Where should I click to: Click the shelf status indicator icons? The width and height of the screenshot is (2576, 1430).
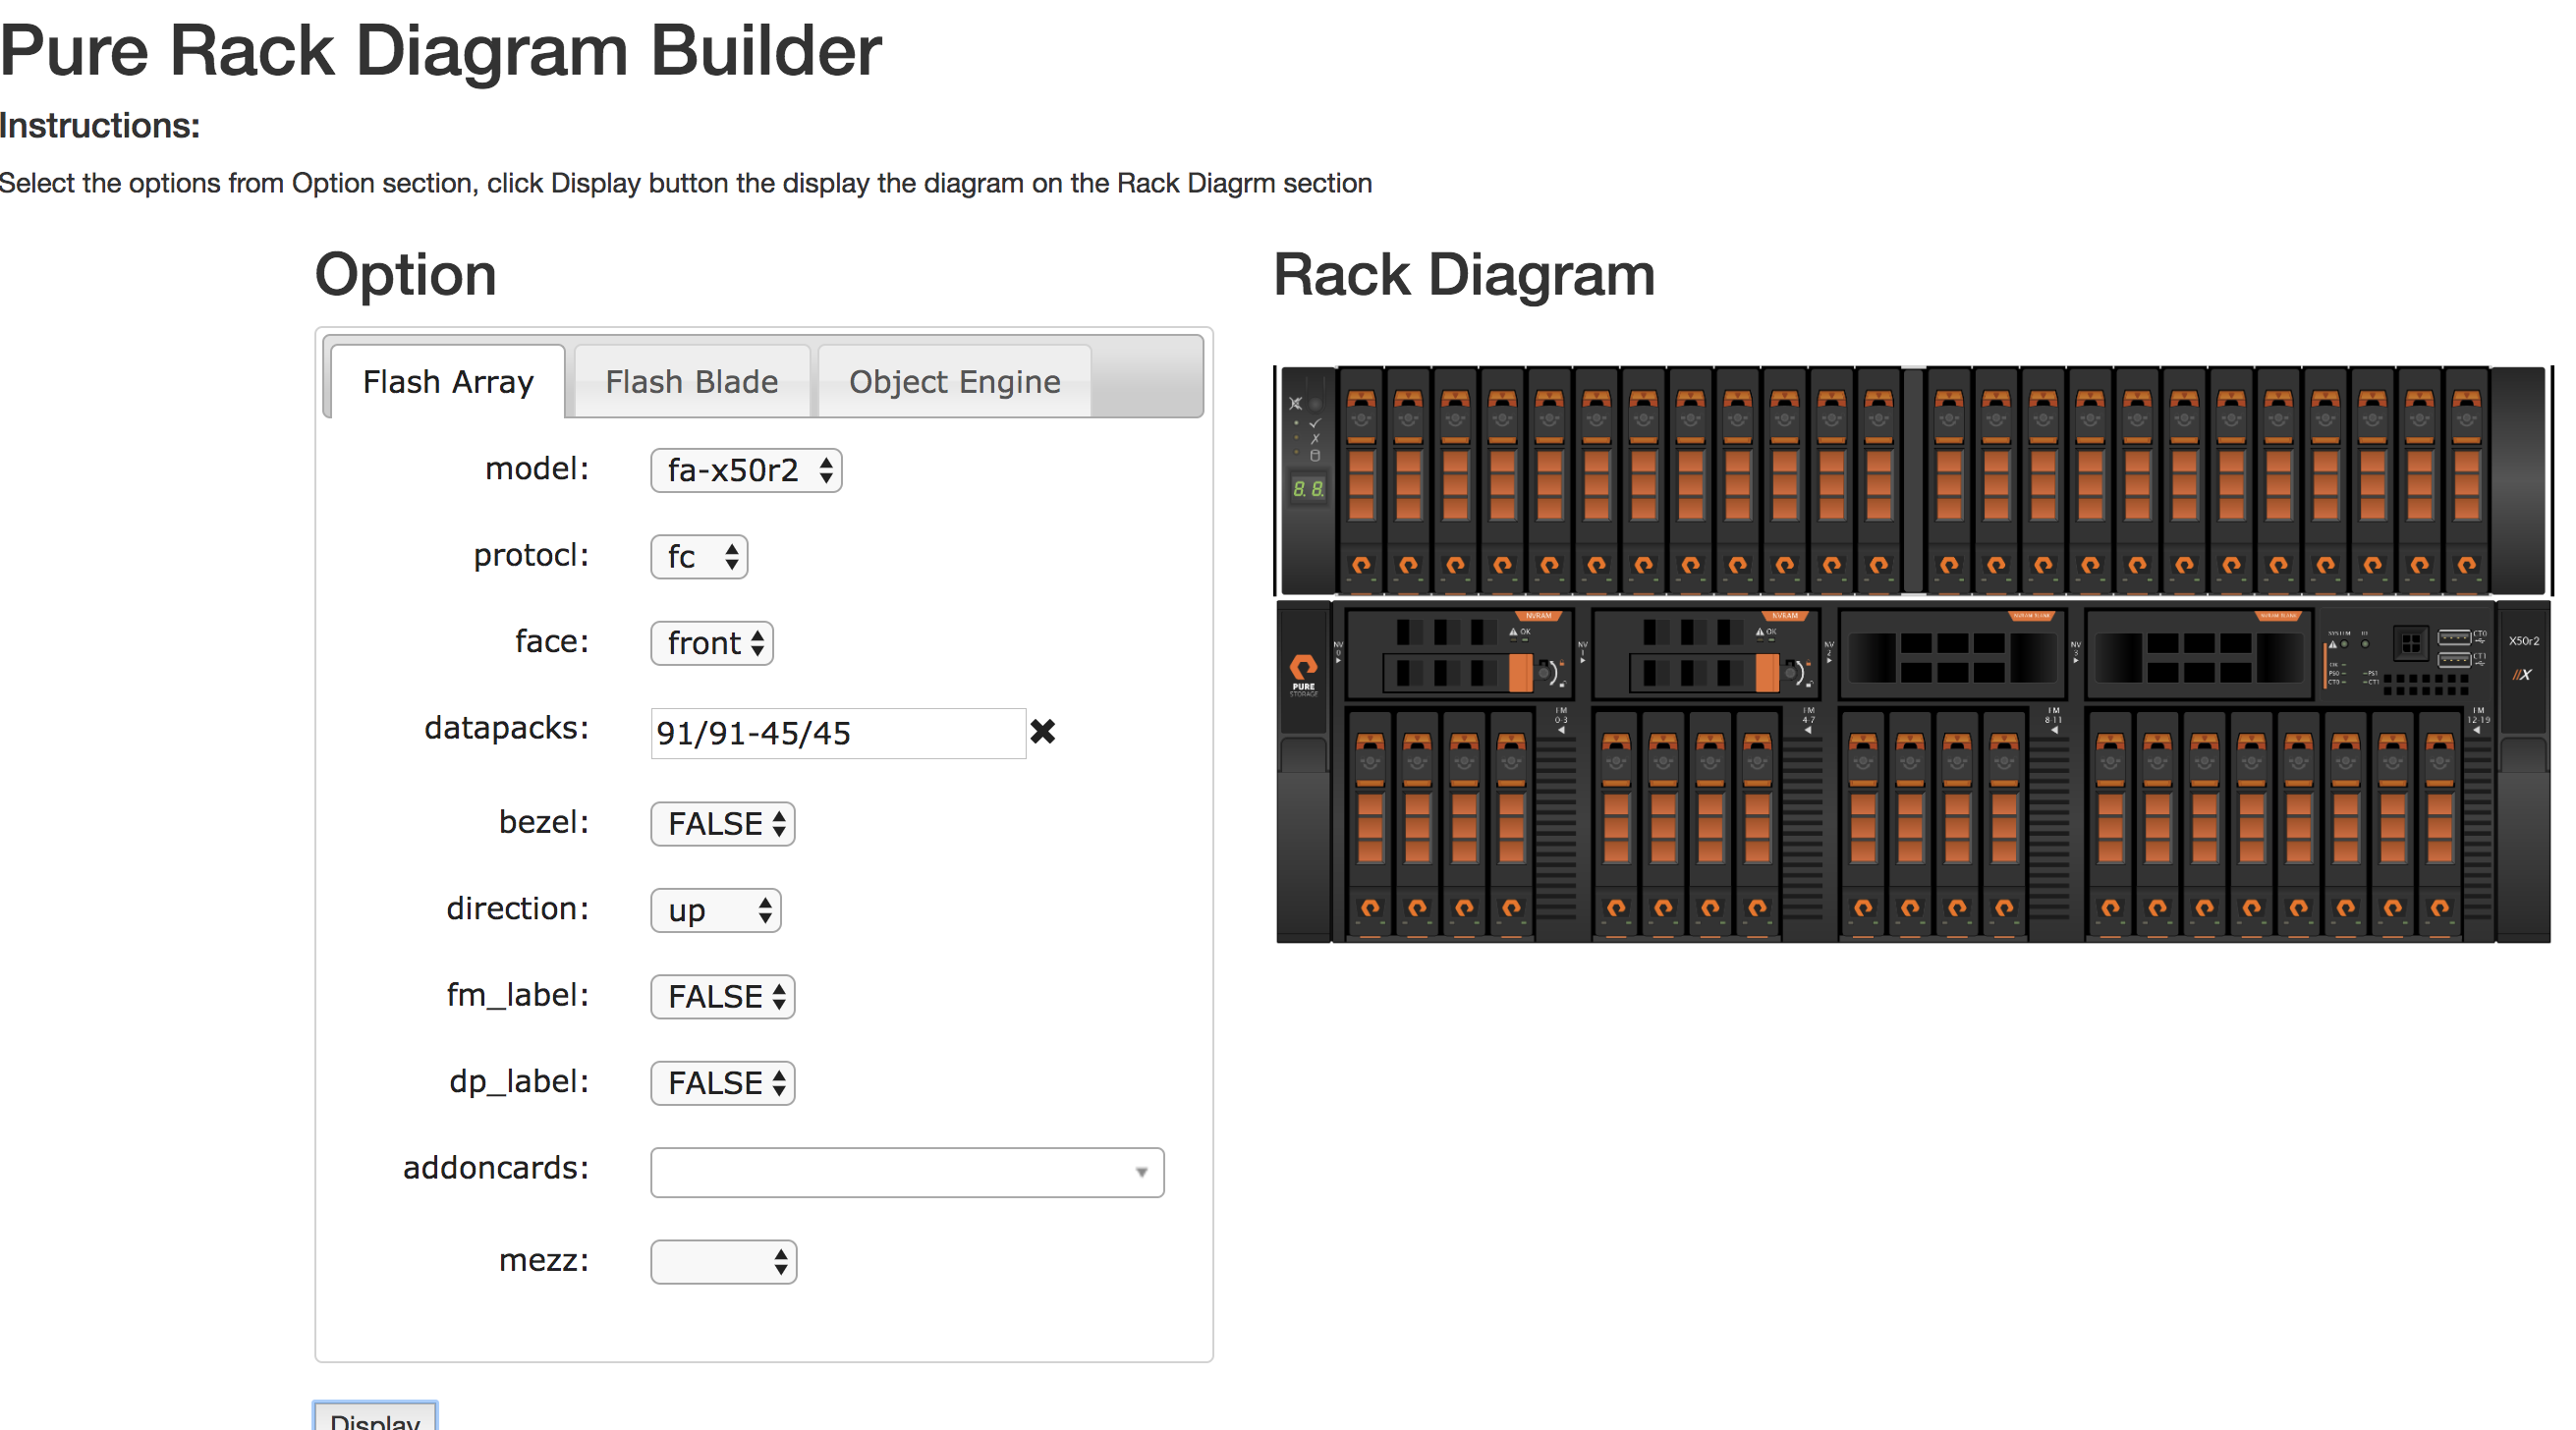click(1307, 428)
